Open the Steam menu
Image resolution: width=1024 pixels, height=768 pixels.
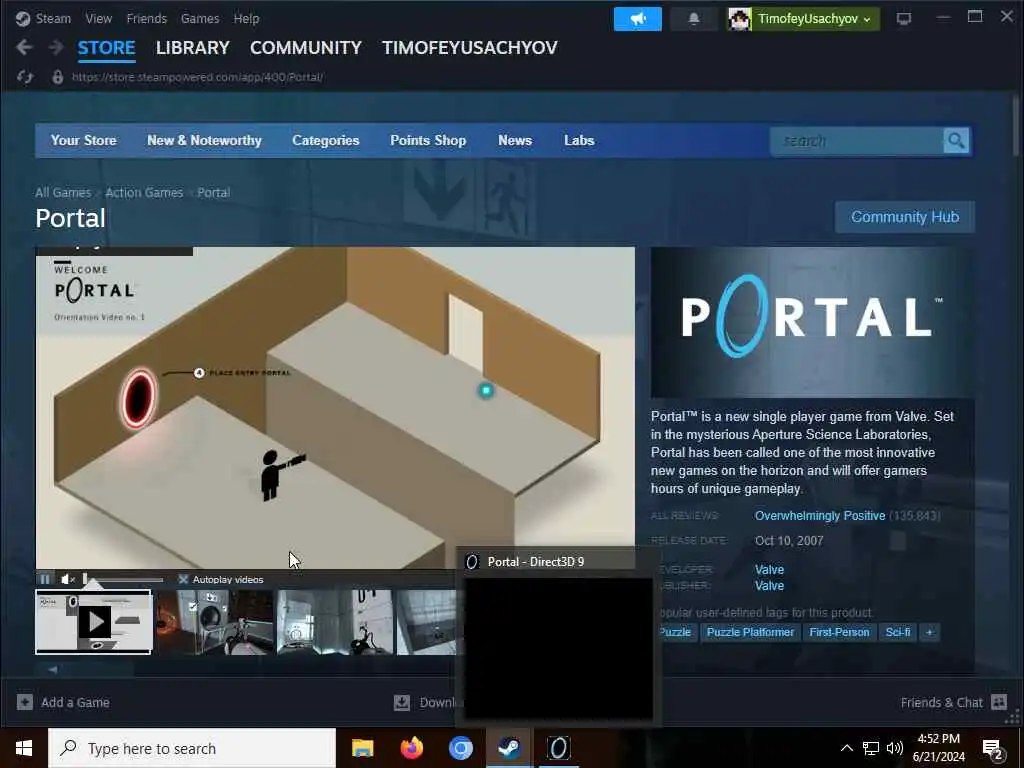point(53,18)
